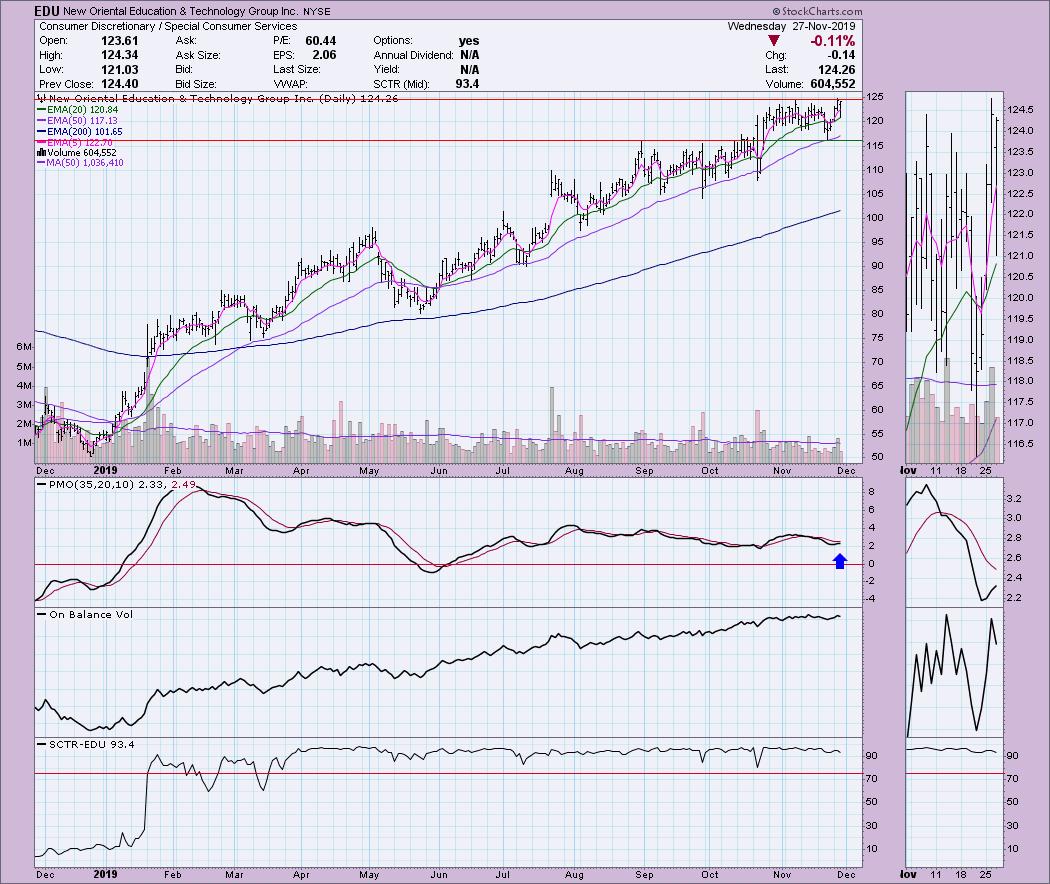
Task: Click the blue up arrow in PMO panel
Action: pos(840,561)
